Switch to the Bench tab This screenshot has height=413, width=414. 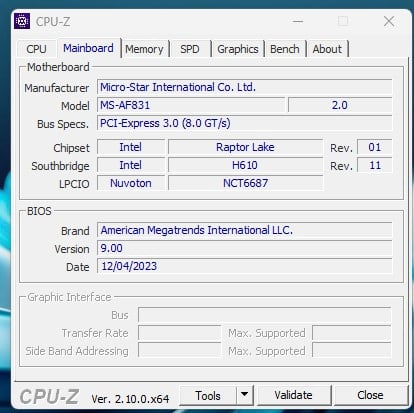coord(285,49)
